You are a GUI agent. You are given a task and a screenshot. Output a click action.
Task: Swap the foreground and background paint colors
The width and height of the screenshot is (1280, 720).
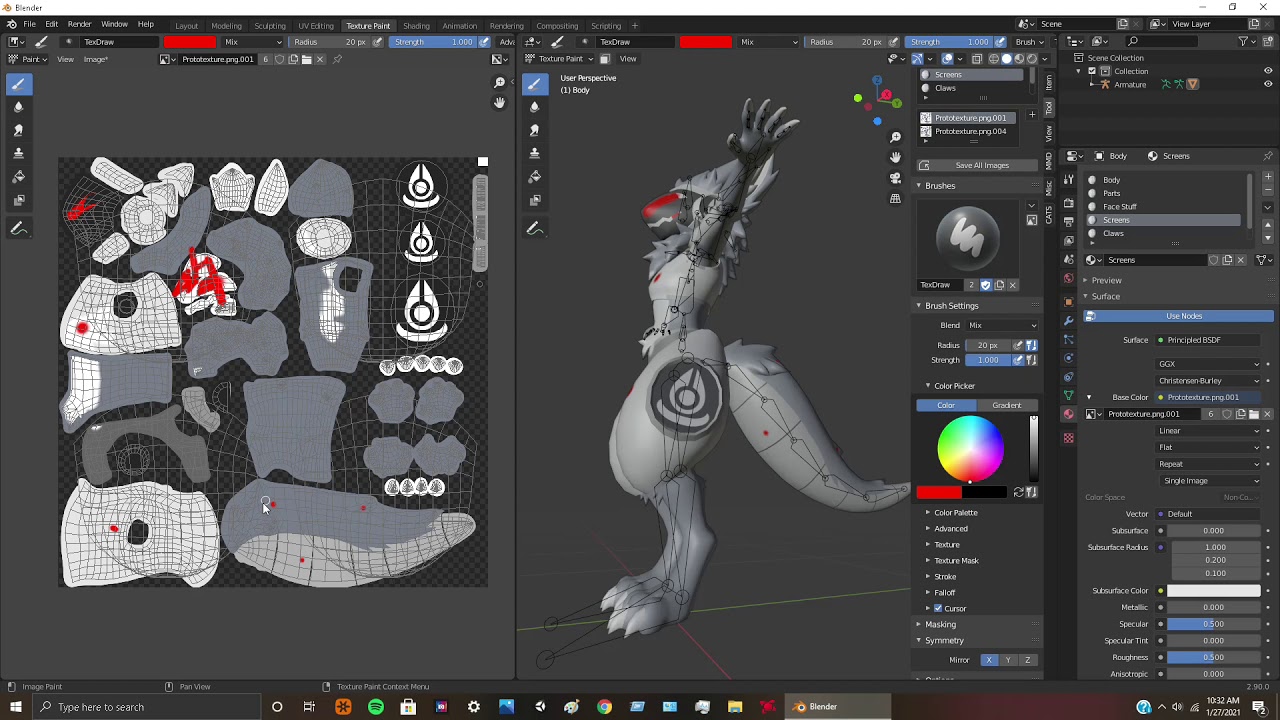pyautogui.click(x=1018, y=492)
